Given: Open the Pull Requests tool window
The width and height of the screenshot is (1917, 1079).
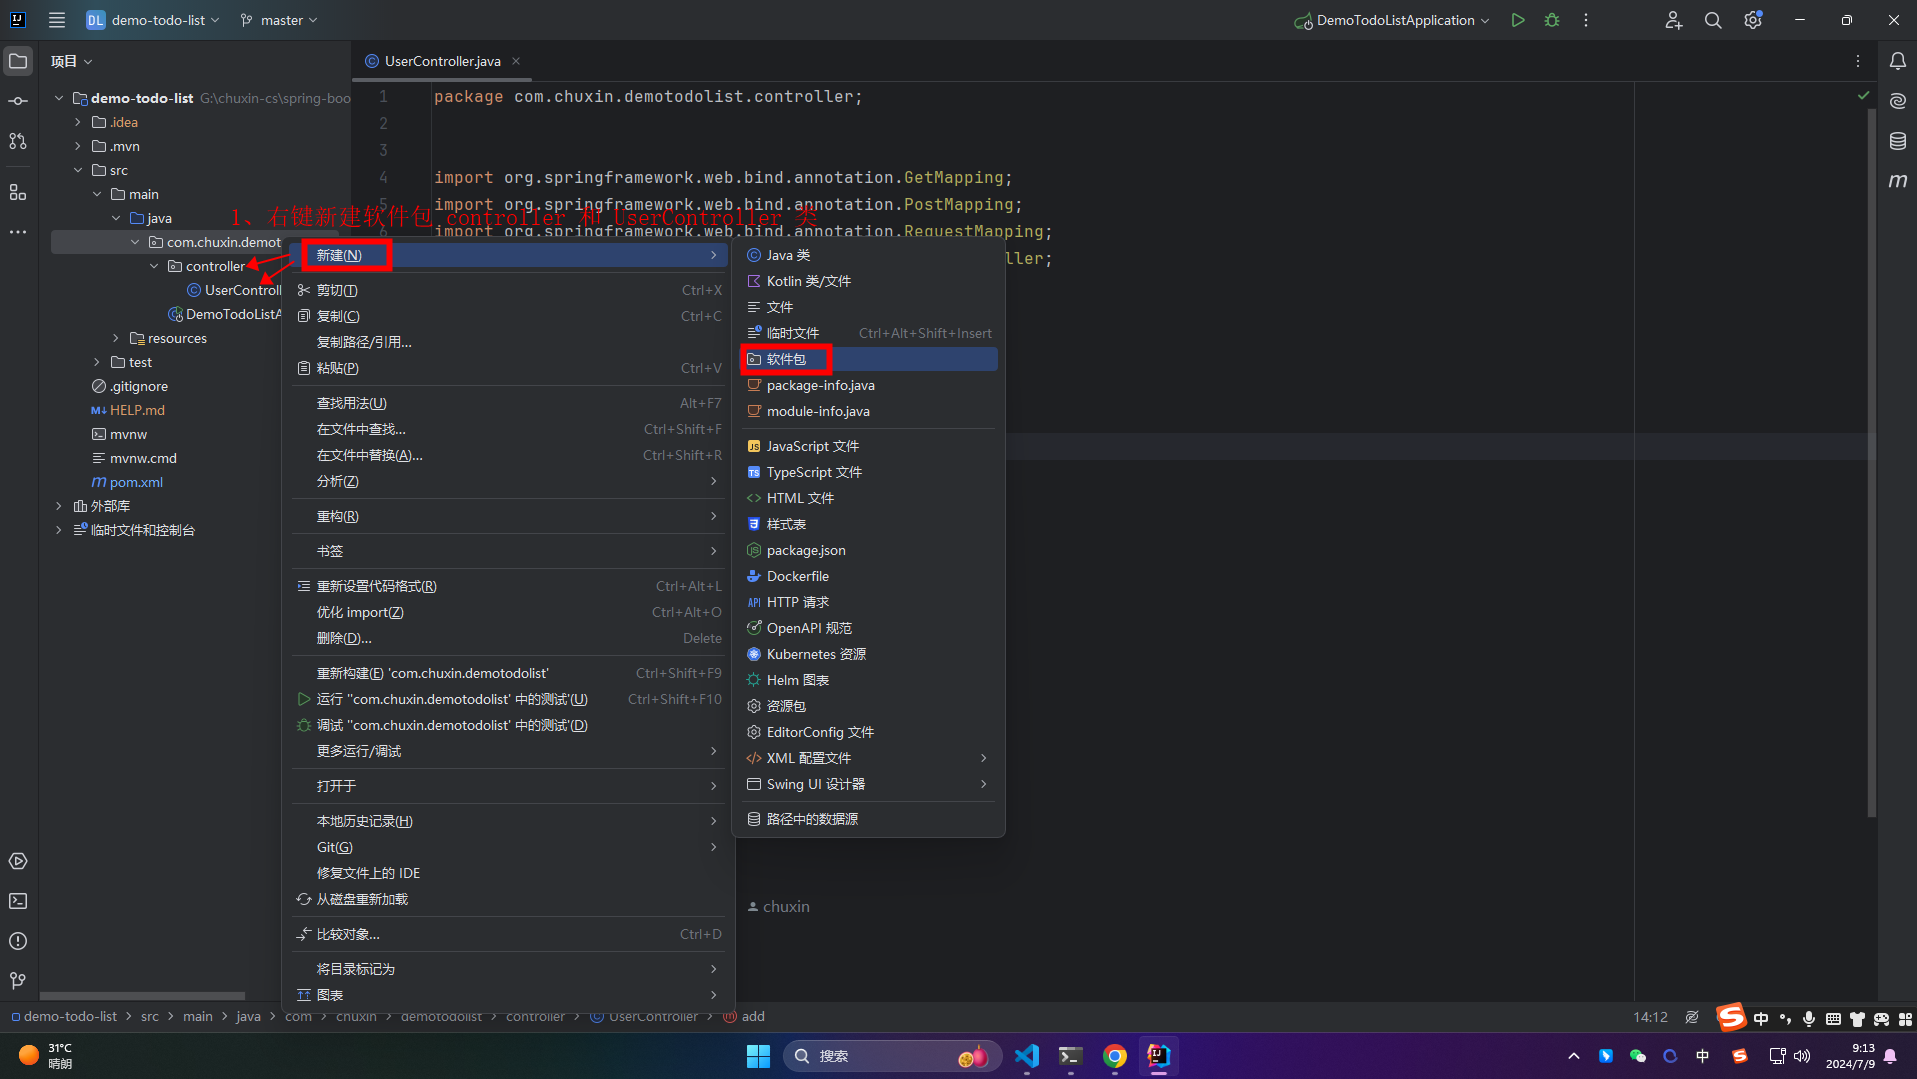Looking at the screenshot, I should (x=18, y=141).
